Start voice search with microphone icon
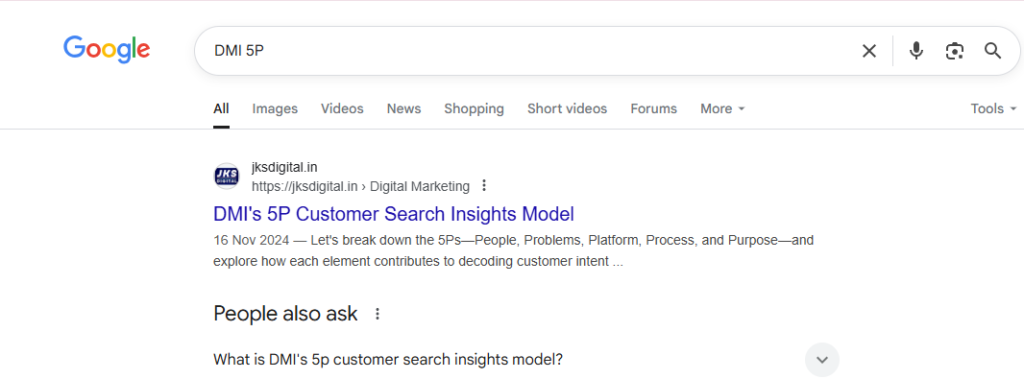The height and width of the screenshot is (379, 1024). click(x=916, y=51)
